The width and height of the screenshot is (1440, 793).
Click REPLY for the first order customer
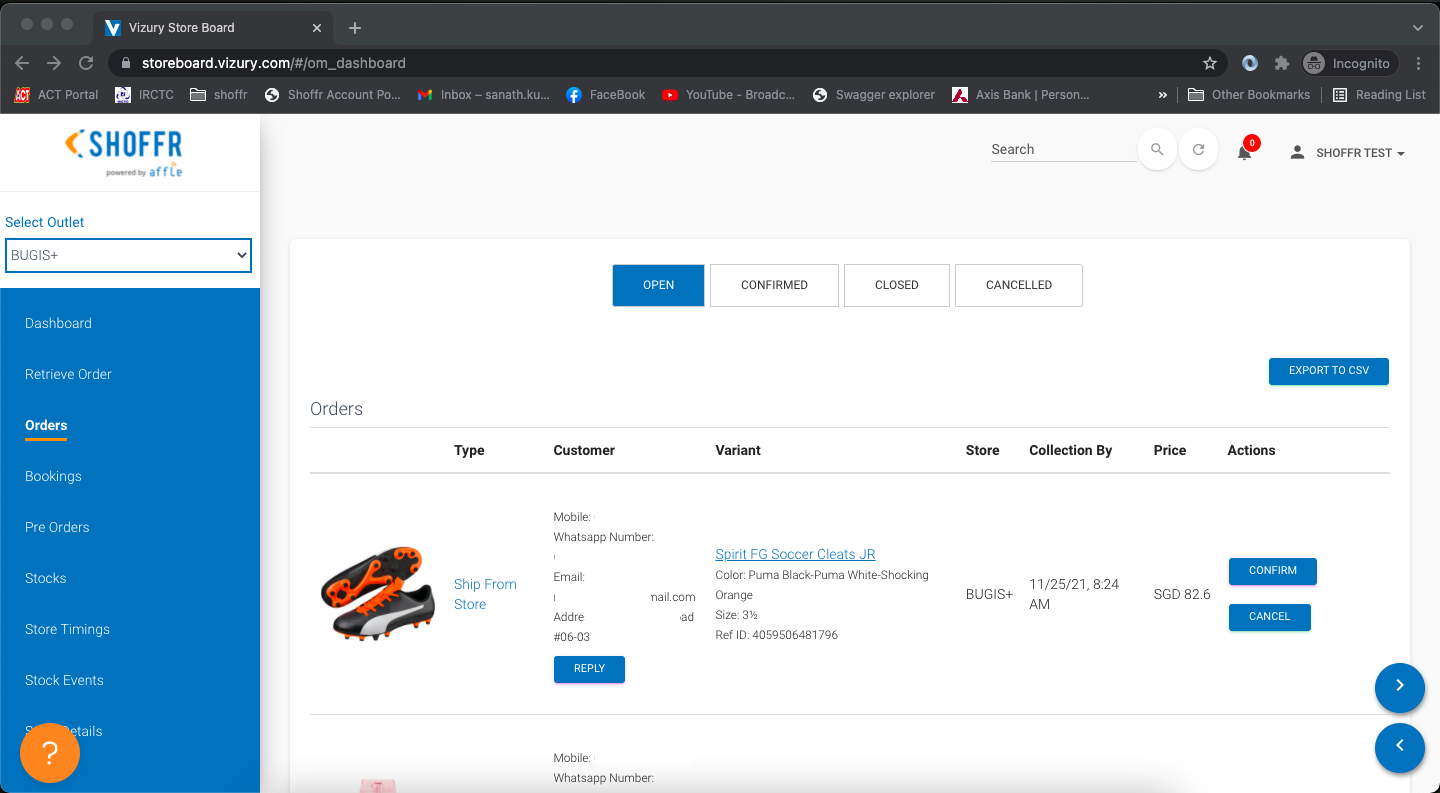click(x=589, y=669)
